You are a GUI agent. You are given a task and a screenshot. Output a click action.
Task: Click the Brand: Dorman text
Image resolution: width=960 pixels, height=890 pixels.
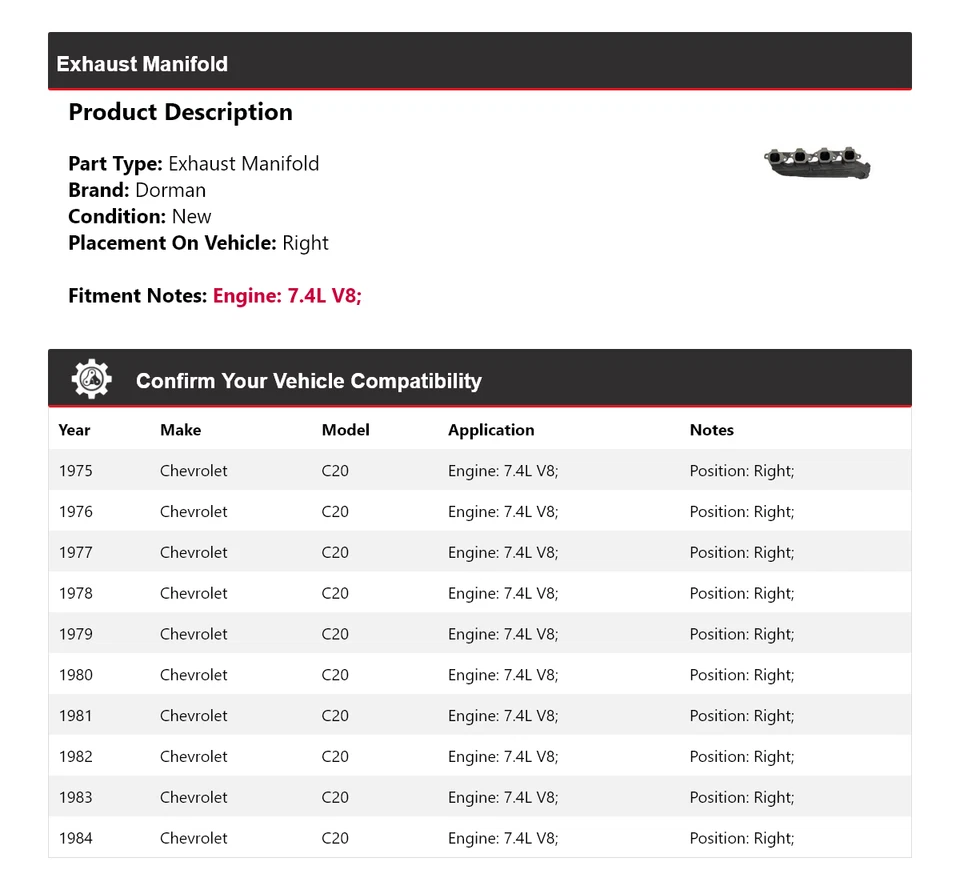(x=137, y=190)
